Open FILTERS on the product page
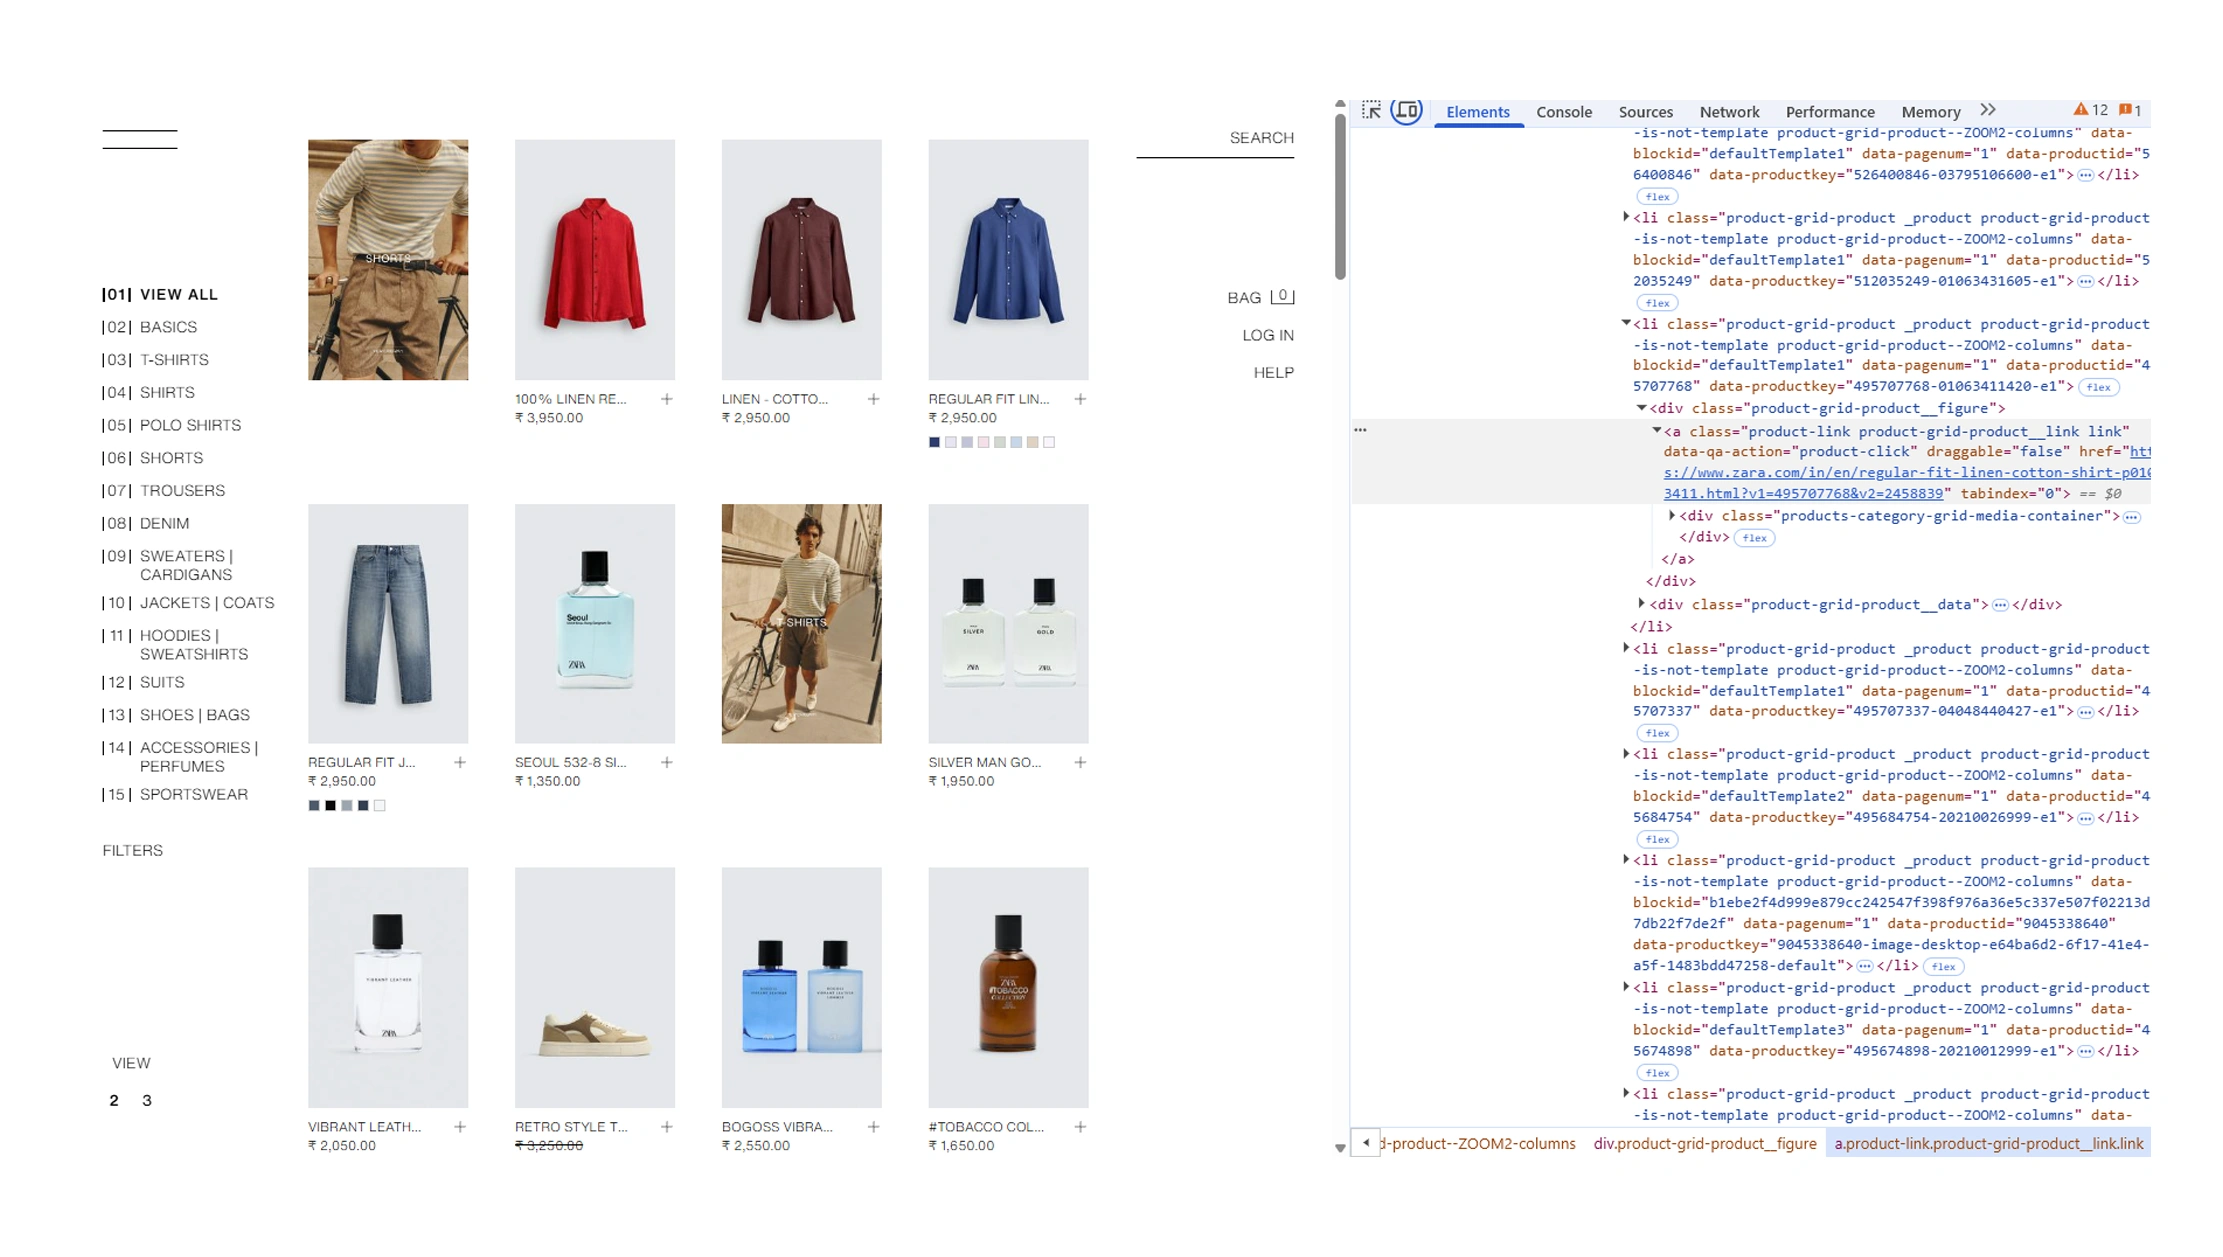Screen dimensions: 2223x1257 pos(132,850)
